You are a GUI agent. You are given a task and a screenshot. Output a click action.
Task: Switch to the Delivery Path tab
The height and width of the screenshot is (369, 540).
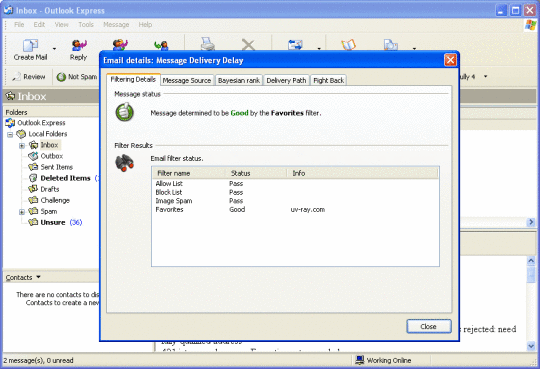(286, 80)
